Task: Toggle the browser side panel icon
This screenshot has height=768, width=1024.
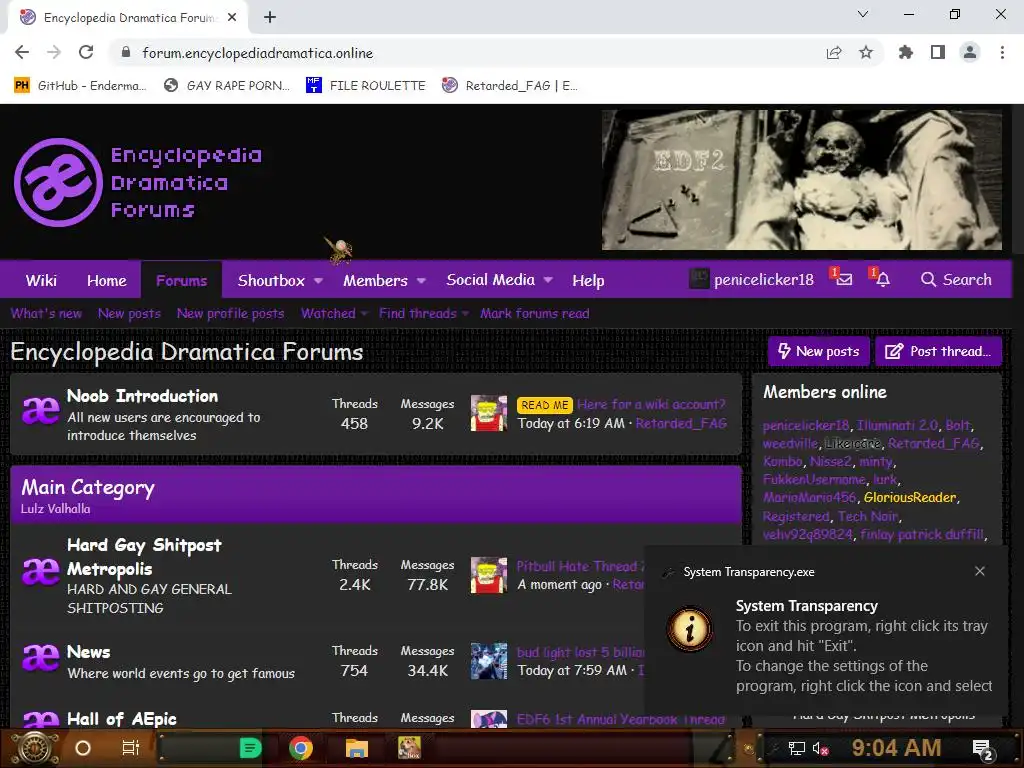Action: [938, 52]
